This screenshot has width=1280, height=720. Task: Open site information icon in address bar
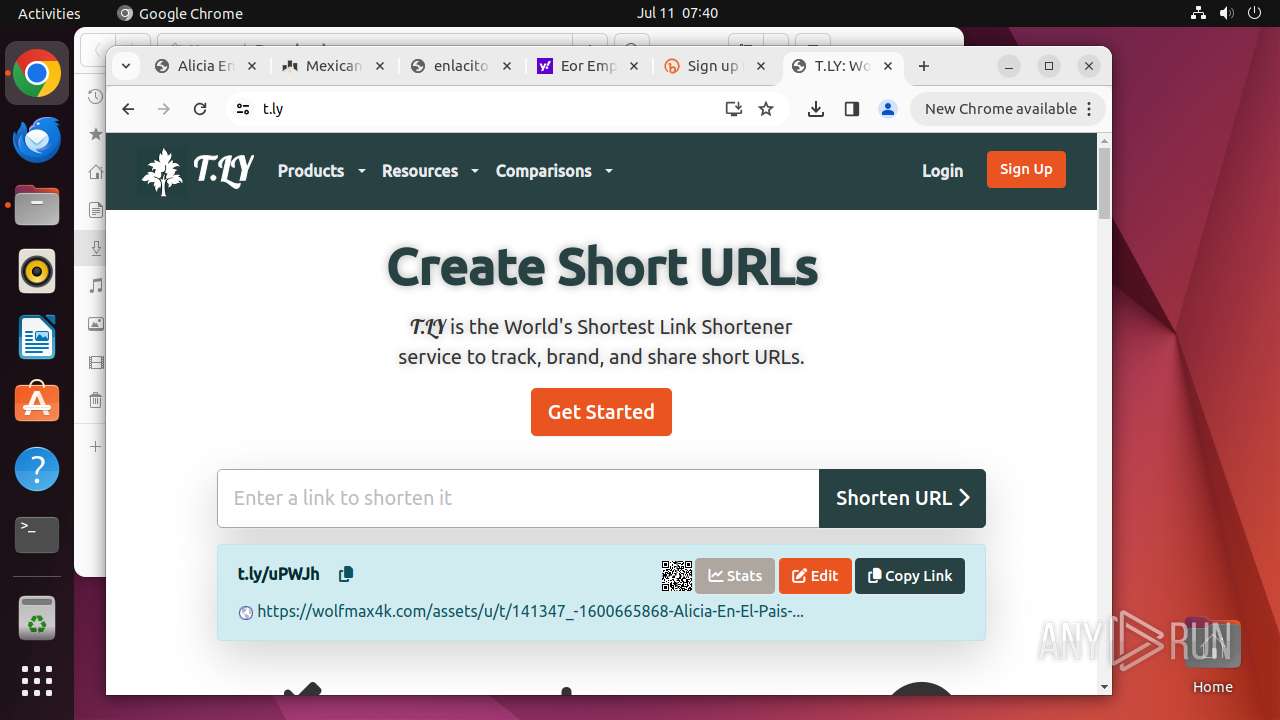pyautogui.click(x=243, y=109)
